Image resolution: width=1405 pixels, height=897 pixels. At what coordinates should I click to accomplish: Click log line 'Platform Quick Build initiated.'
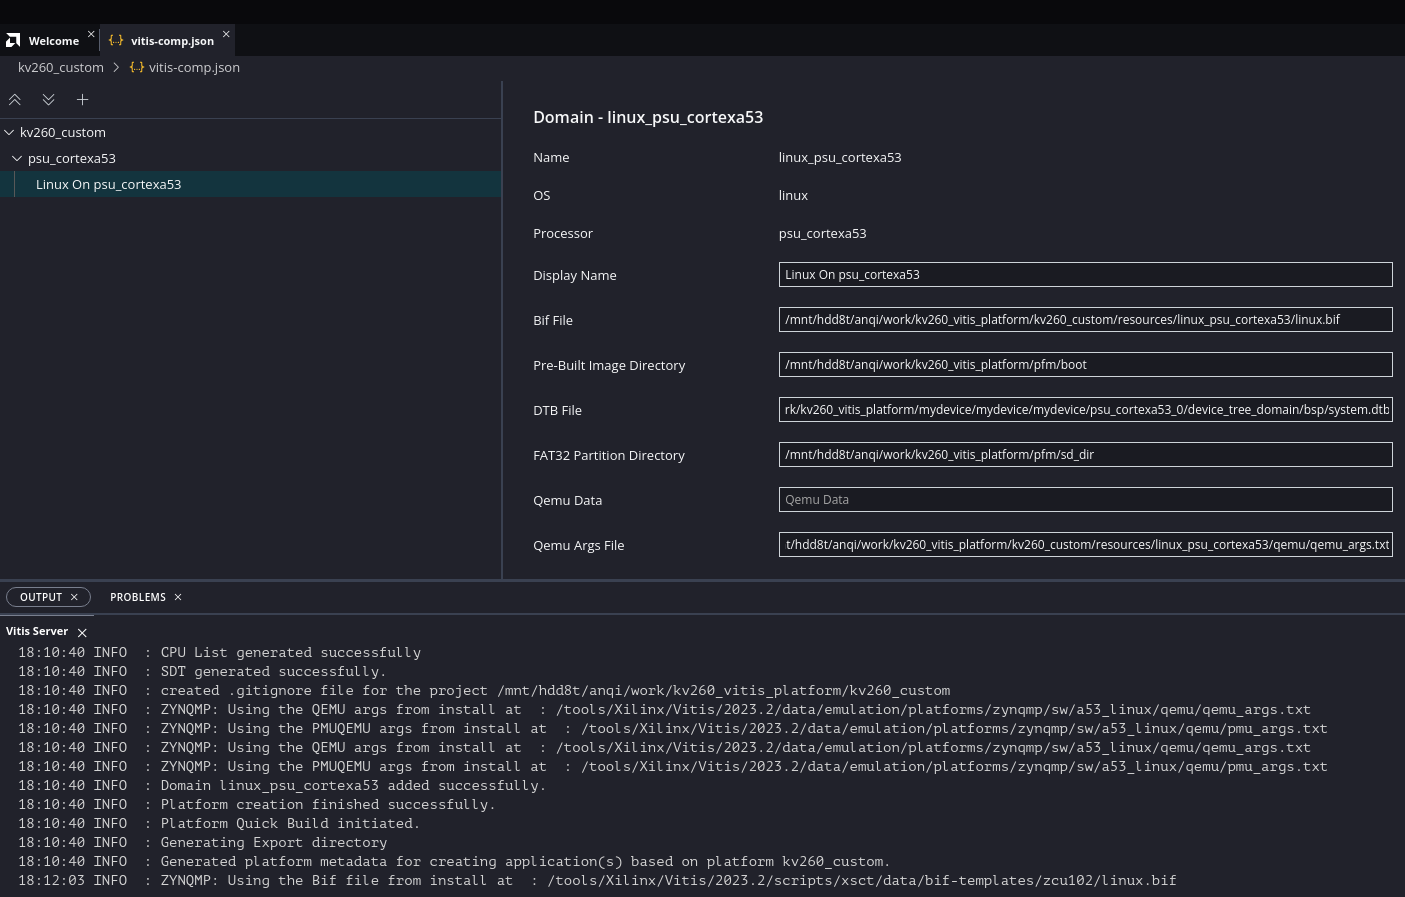click(x=290, y=824)
